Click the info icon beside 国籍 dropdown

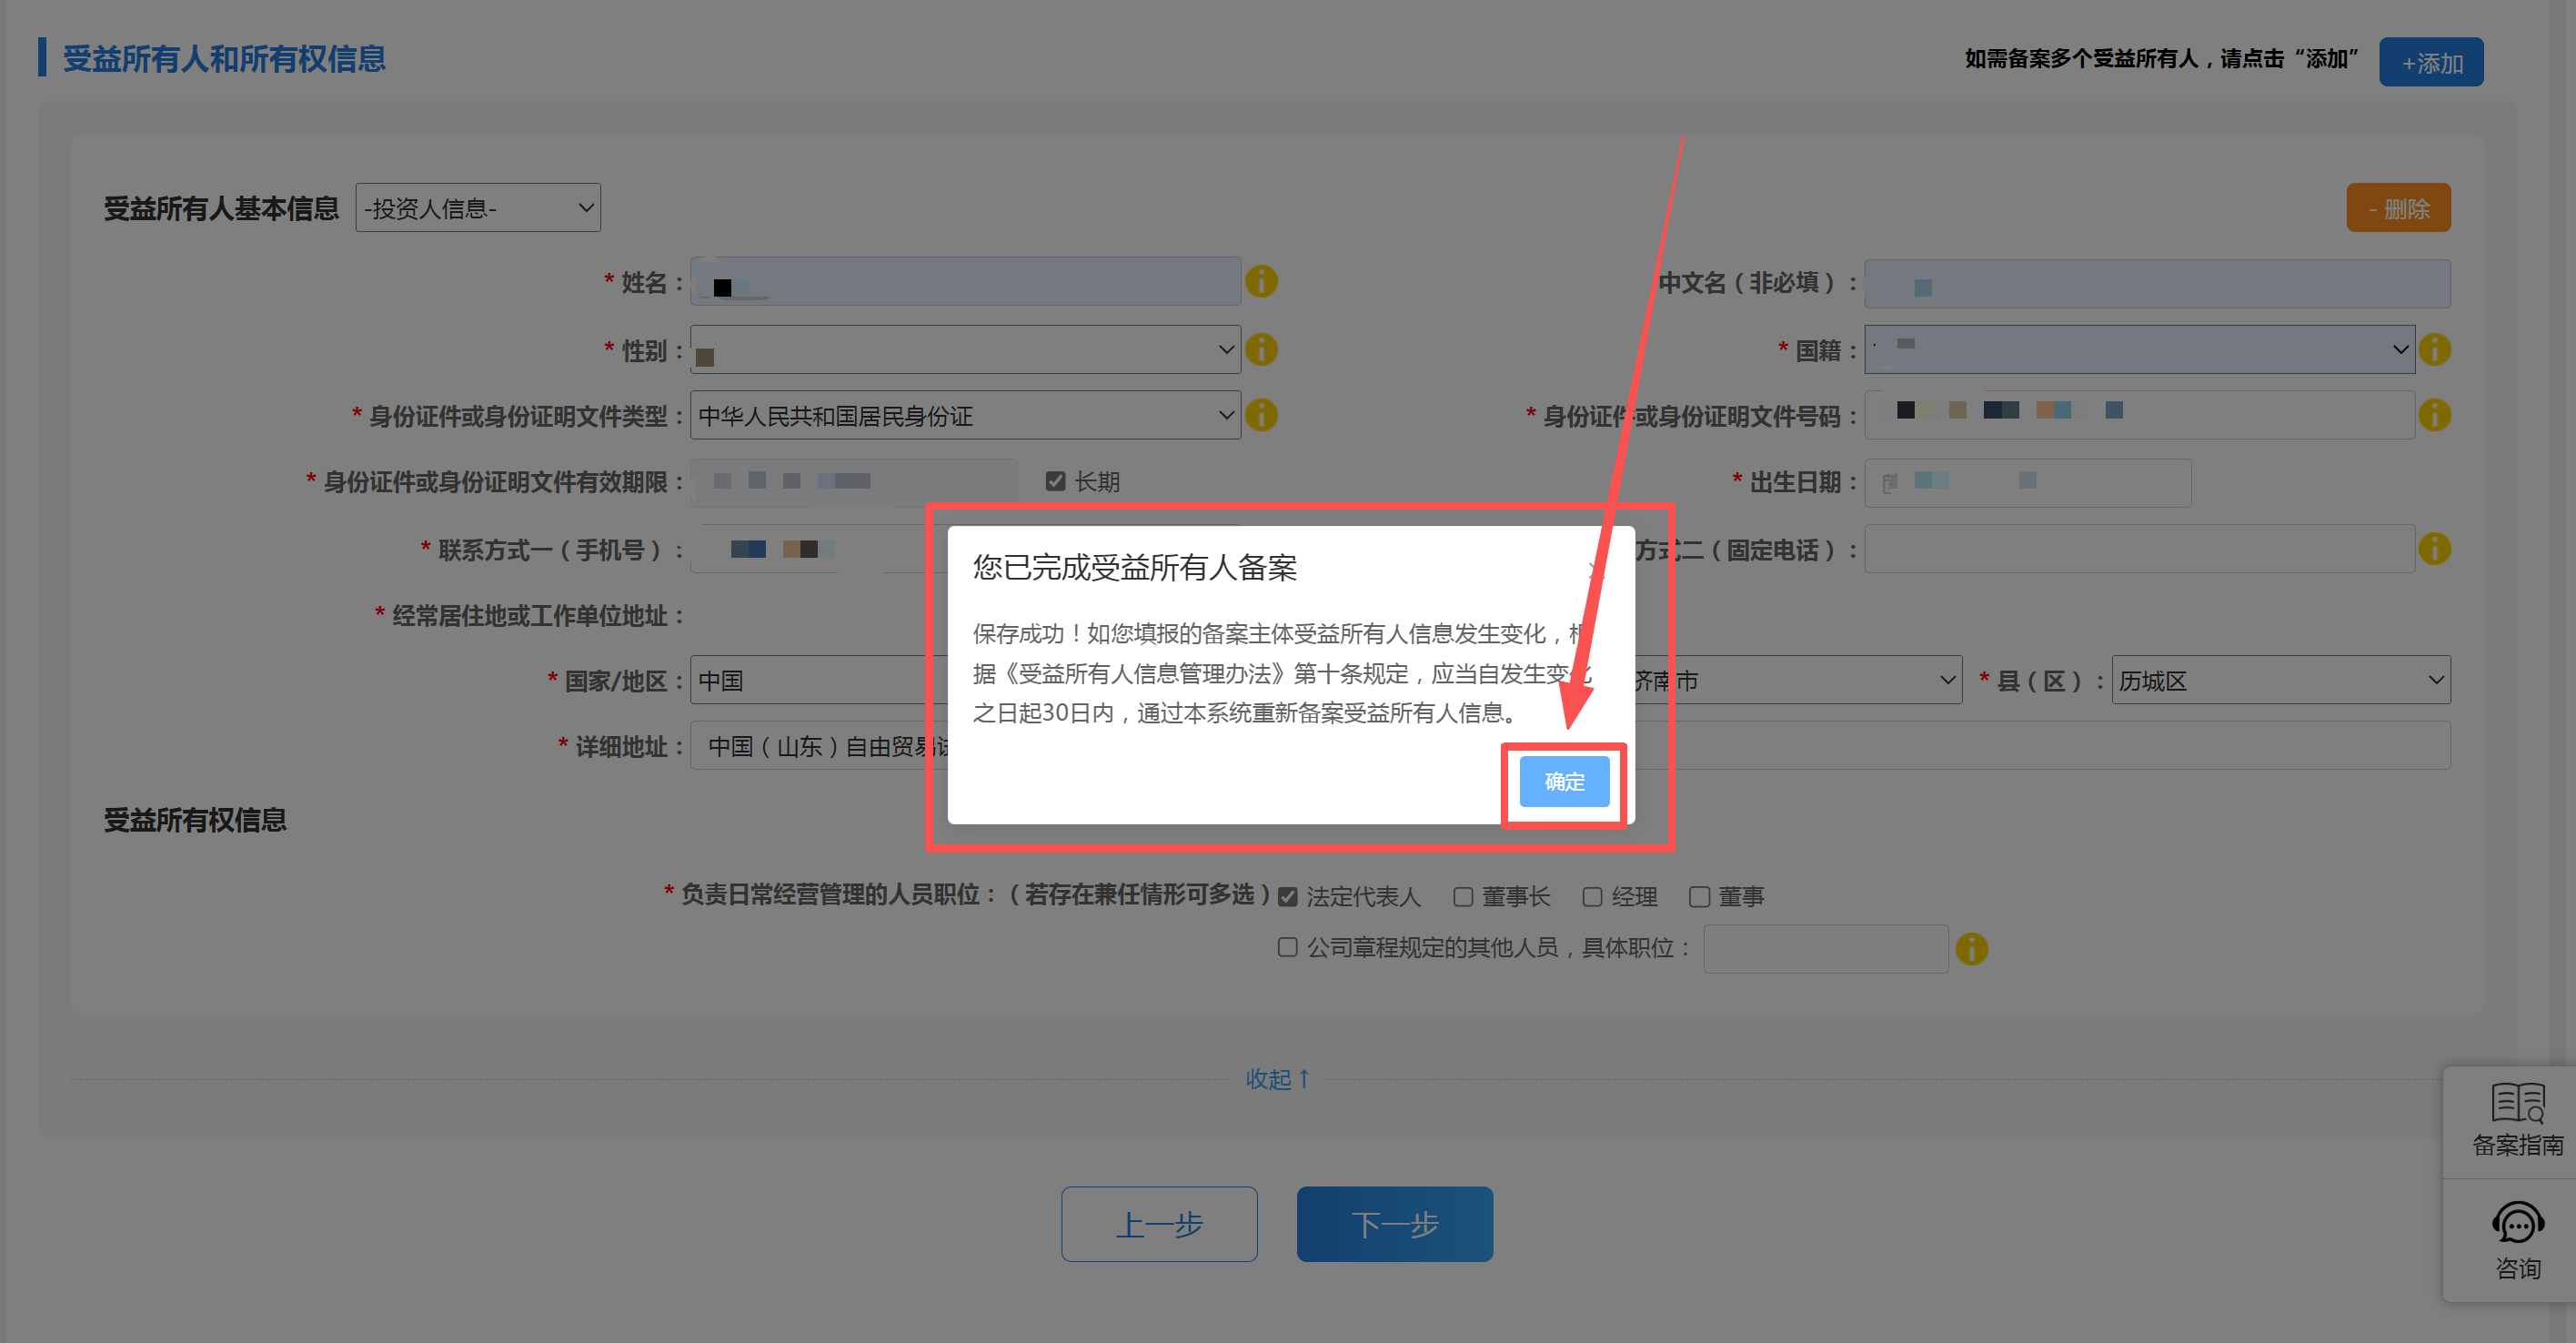pos(2434,350)
